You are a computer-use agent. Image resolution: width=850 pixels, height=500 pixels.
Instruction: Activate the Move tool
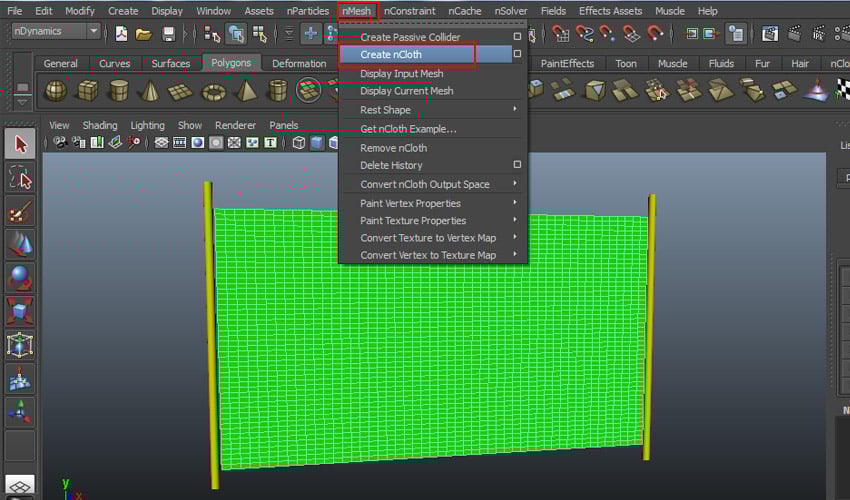pyautogui.click(x=21, y=245)
